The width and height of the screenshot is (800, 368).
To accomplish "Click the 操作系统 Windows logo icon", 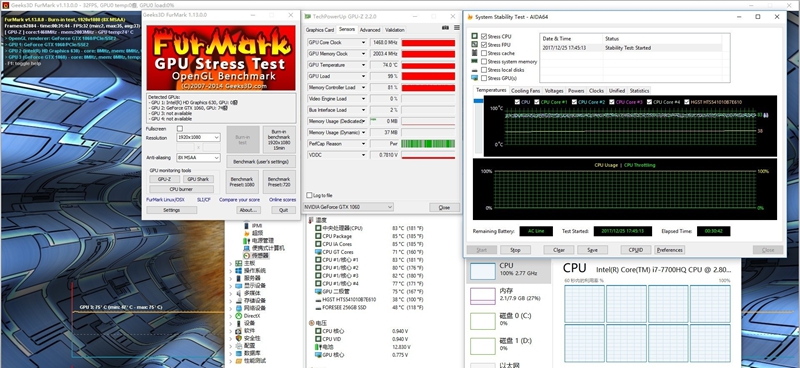I will [239, 271].
